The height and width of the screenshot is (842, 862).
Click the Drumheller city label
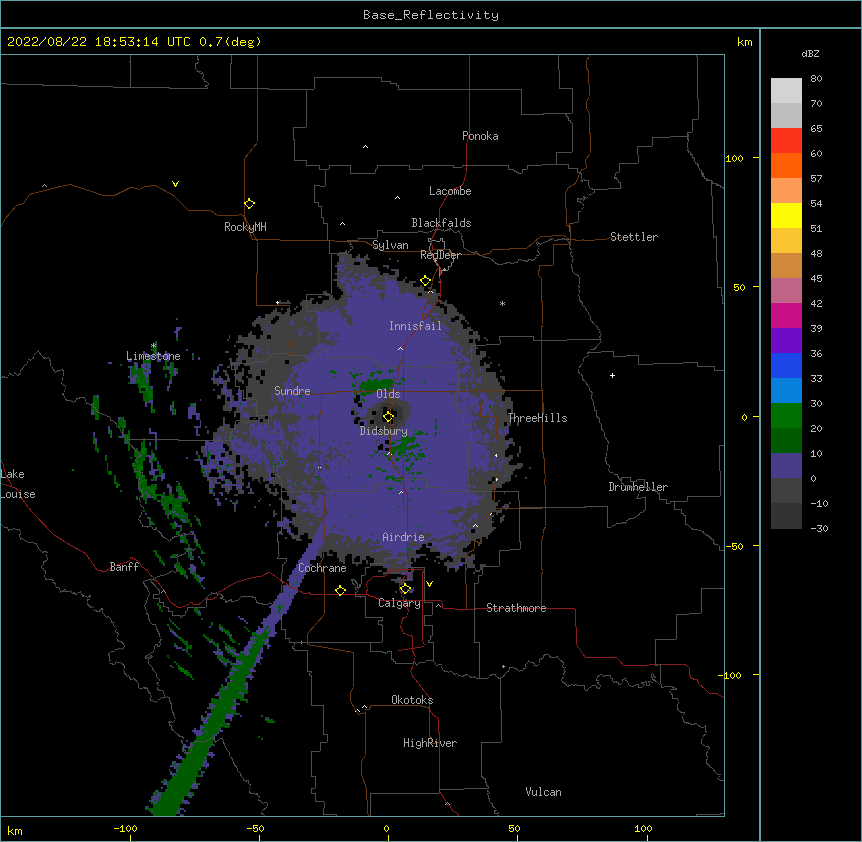click(638, 487)
